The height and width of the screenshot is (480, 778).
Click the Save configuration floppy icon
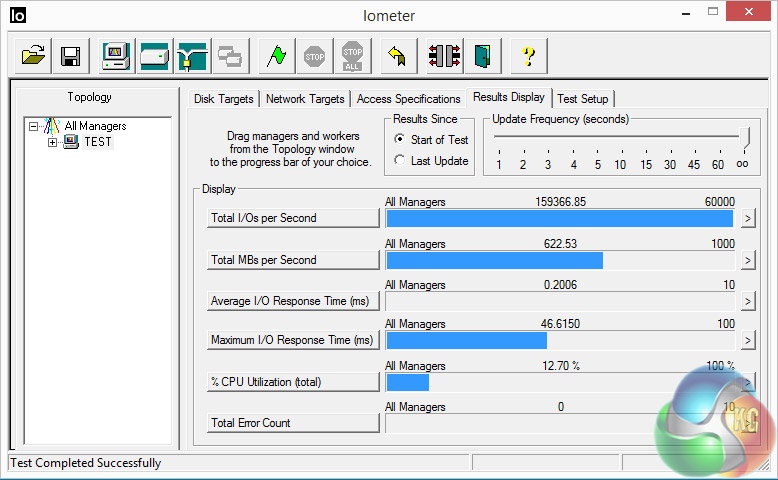point(71,56)
